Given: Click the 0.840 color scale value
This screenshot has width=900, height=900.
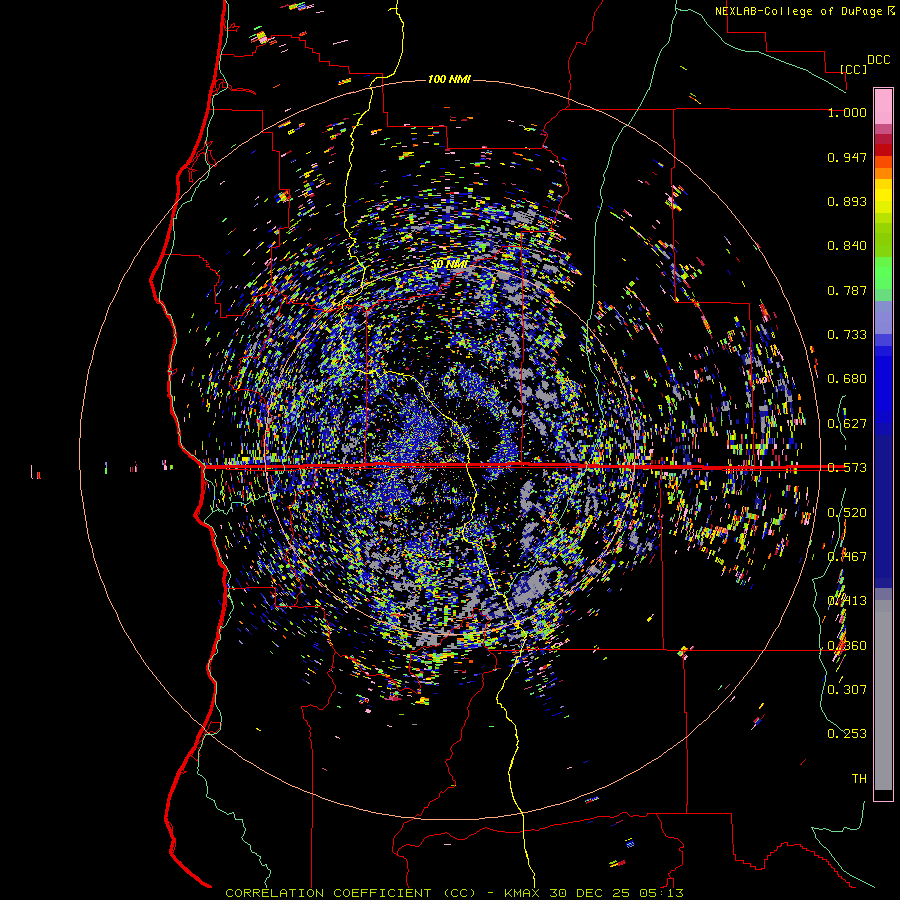Looking at the screenshot, I should 847,246.
